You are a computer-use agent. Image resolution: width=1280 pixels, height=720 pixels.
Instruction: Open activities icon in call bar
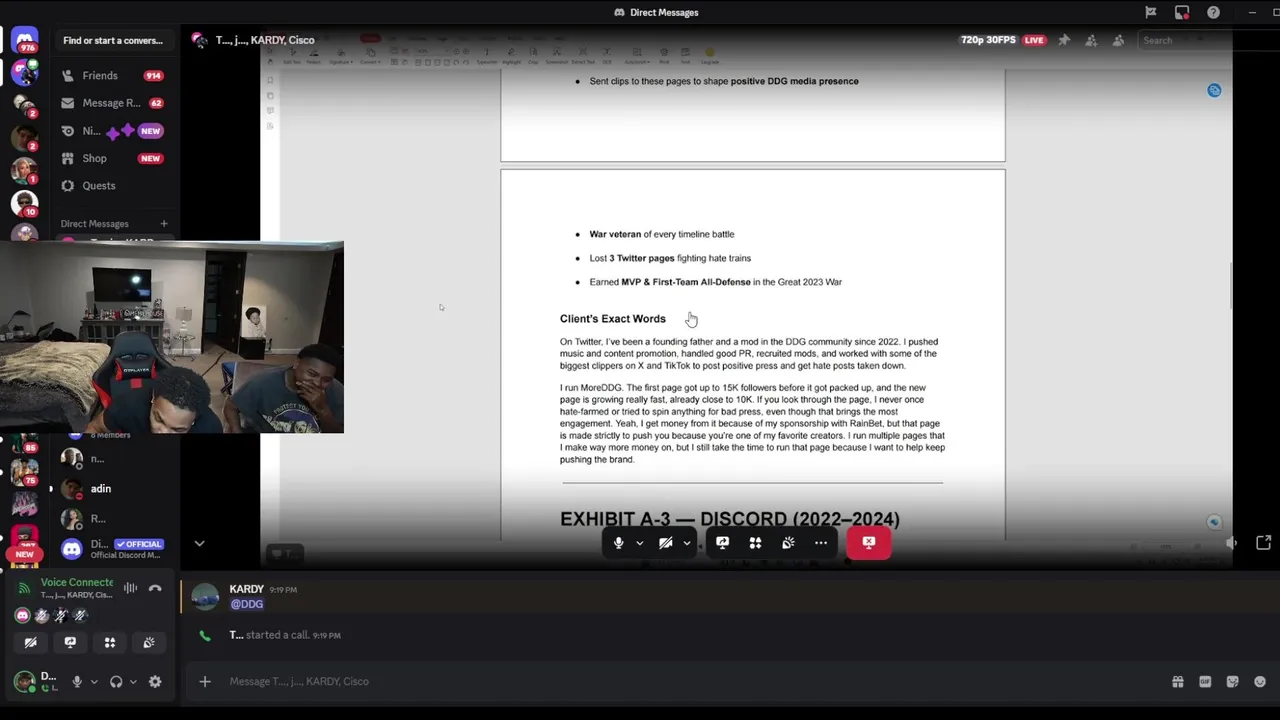[755, 543]
